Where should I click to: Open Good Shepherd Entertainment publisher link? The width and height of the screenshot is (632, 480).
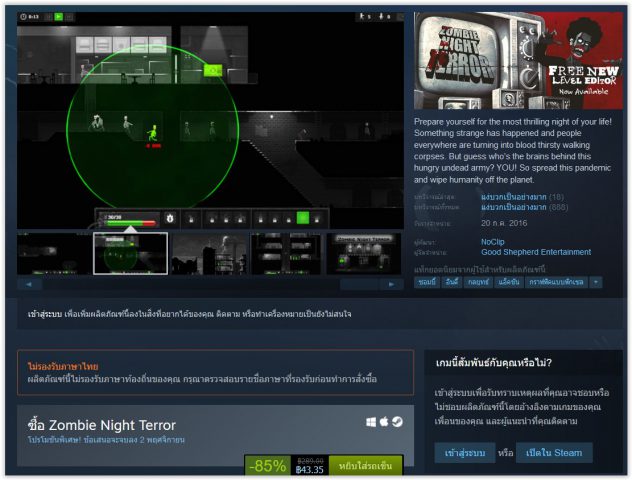[x=535, y=252]
